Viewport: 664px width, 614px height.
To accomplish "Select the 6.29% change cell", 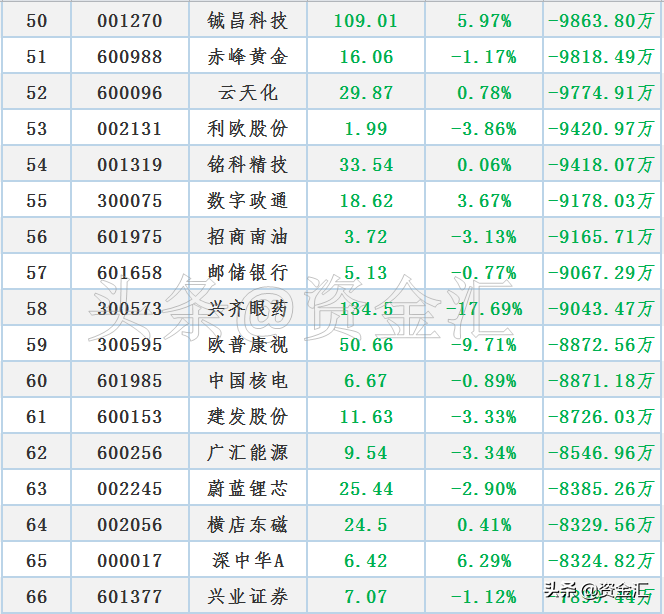I will pos(484,561).
